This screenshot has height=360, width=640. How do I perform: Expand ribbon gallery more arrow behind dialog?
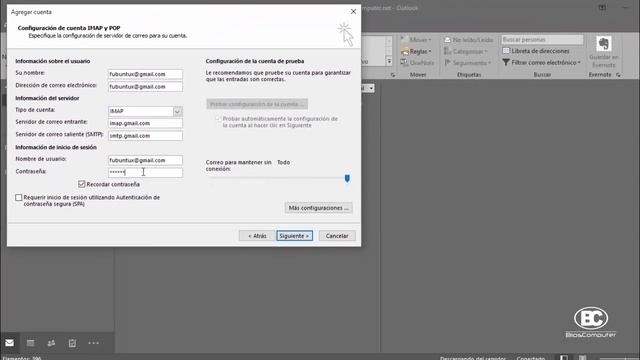tap(389, 62)
